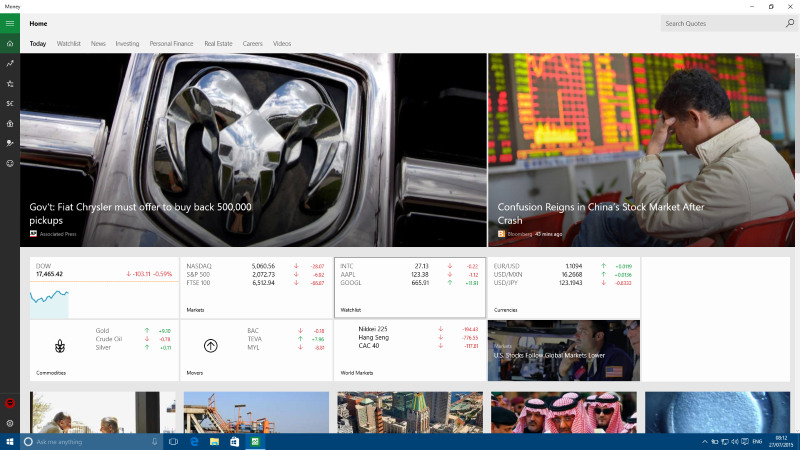The image size is (800, 450).
Task: Switch to the Watchlist tab
Action: click(68, 43)
